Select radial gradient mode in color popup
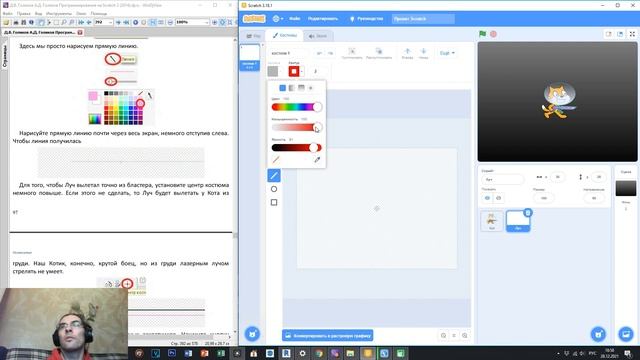Screen dimensions: 640x360 [x=311, y=88]
